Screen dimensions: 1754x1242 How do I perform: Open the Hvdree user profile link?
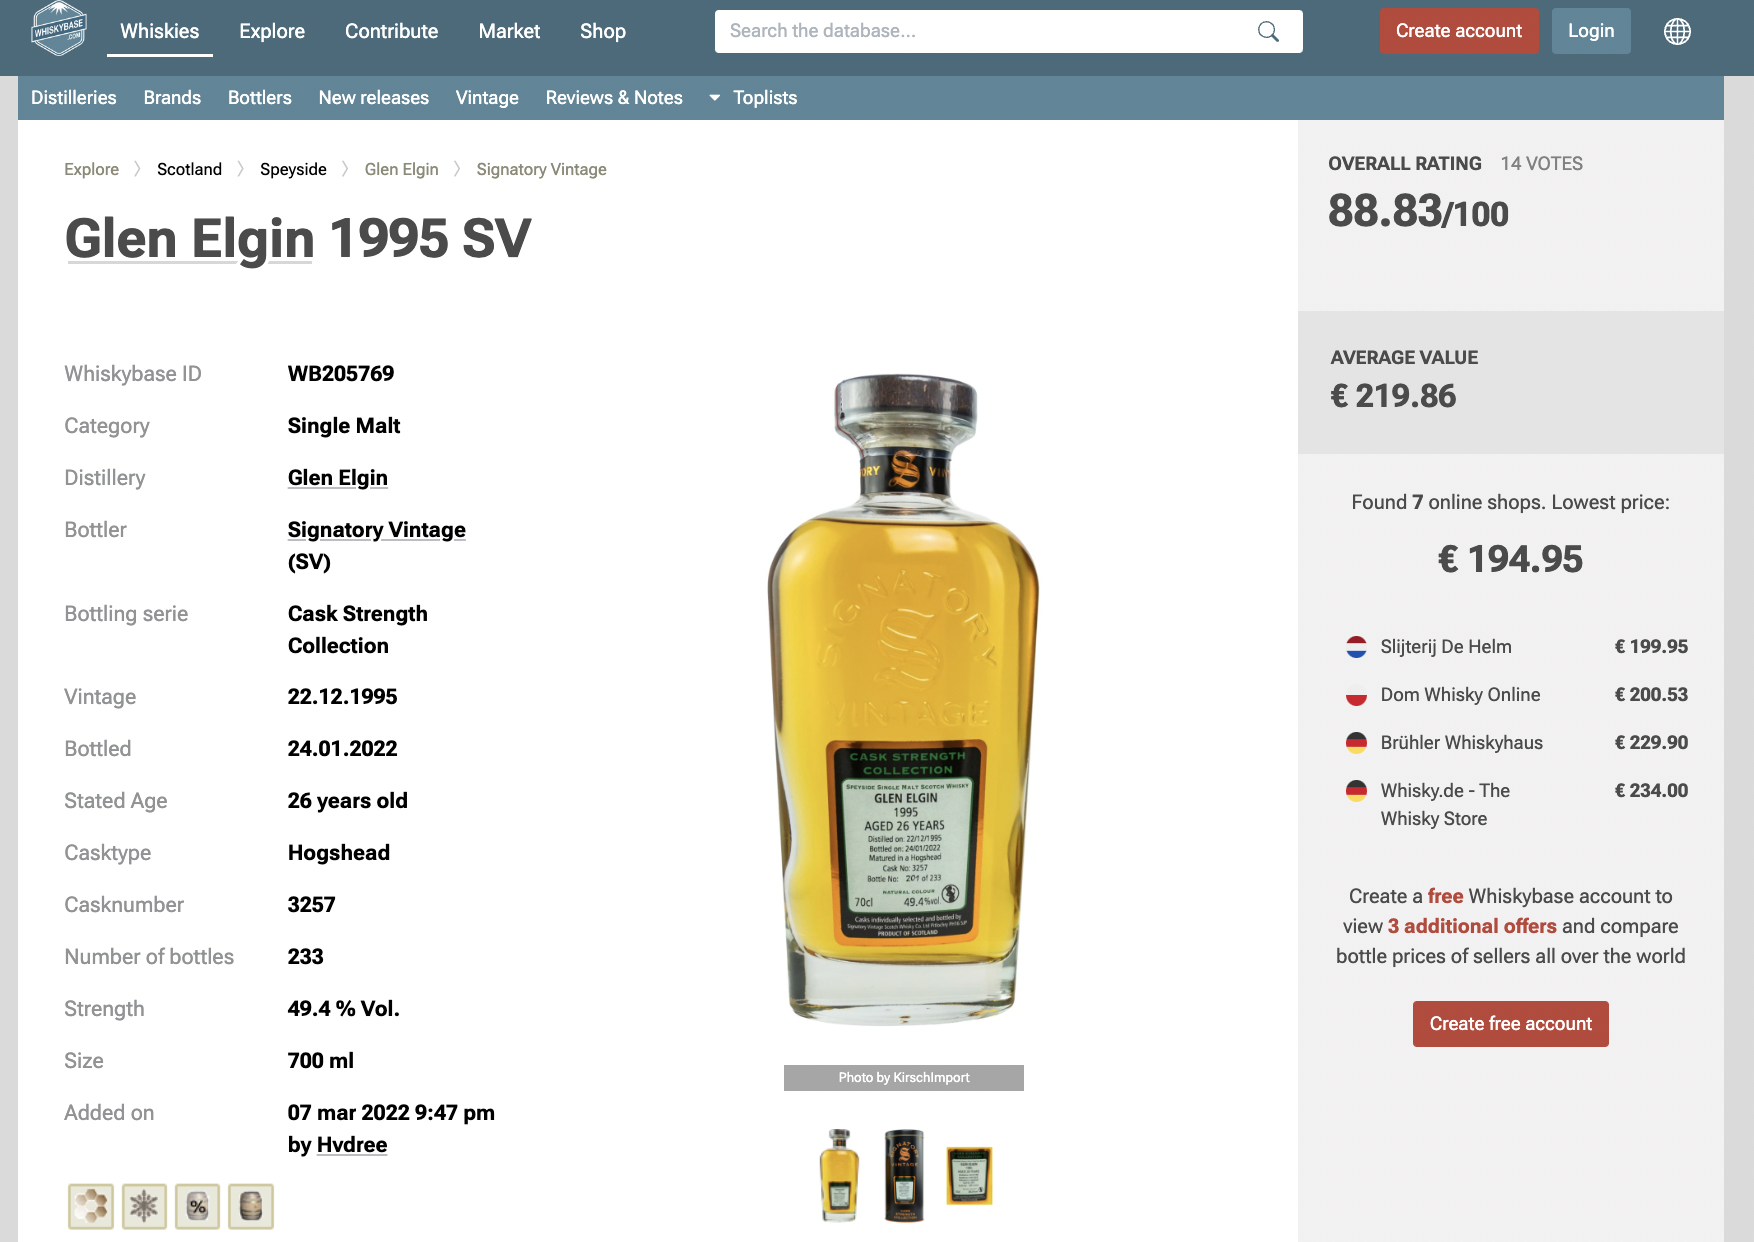[x=351, y=1145]
